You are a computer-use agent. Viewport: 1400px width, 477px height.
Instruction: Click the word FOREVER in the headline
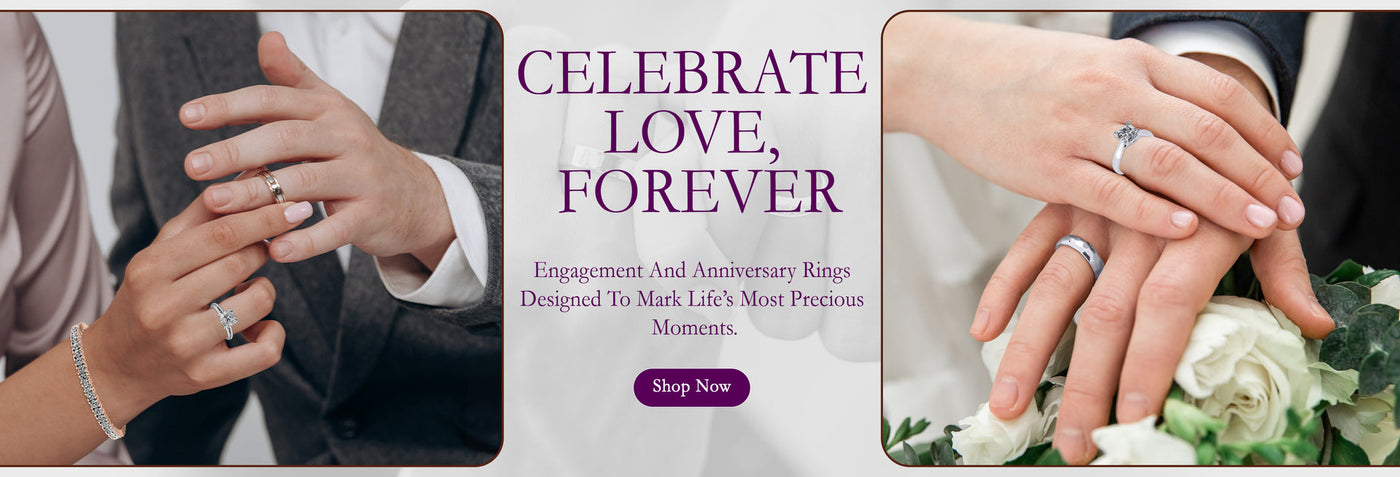(x=700, y=191)
